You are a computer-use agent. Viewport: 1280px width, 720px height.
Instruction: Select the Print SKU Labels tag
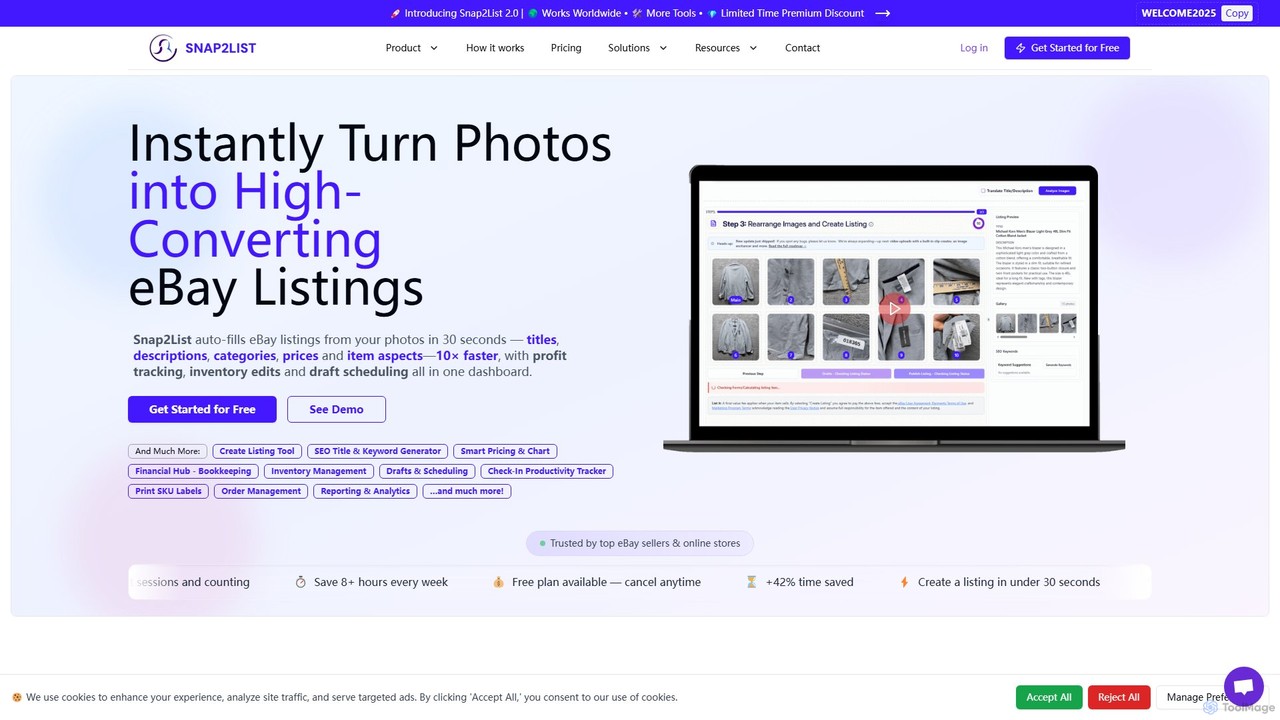coord(168,491)
